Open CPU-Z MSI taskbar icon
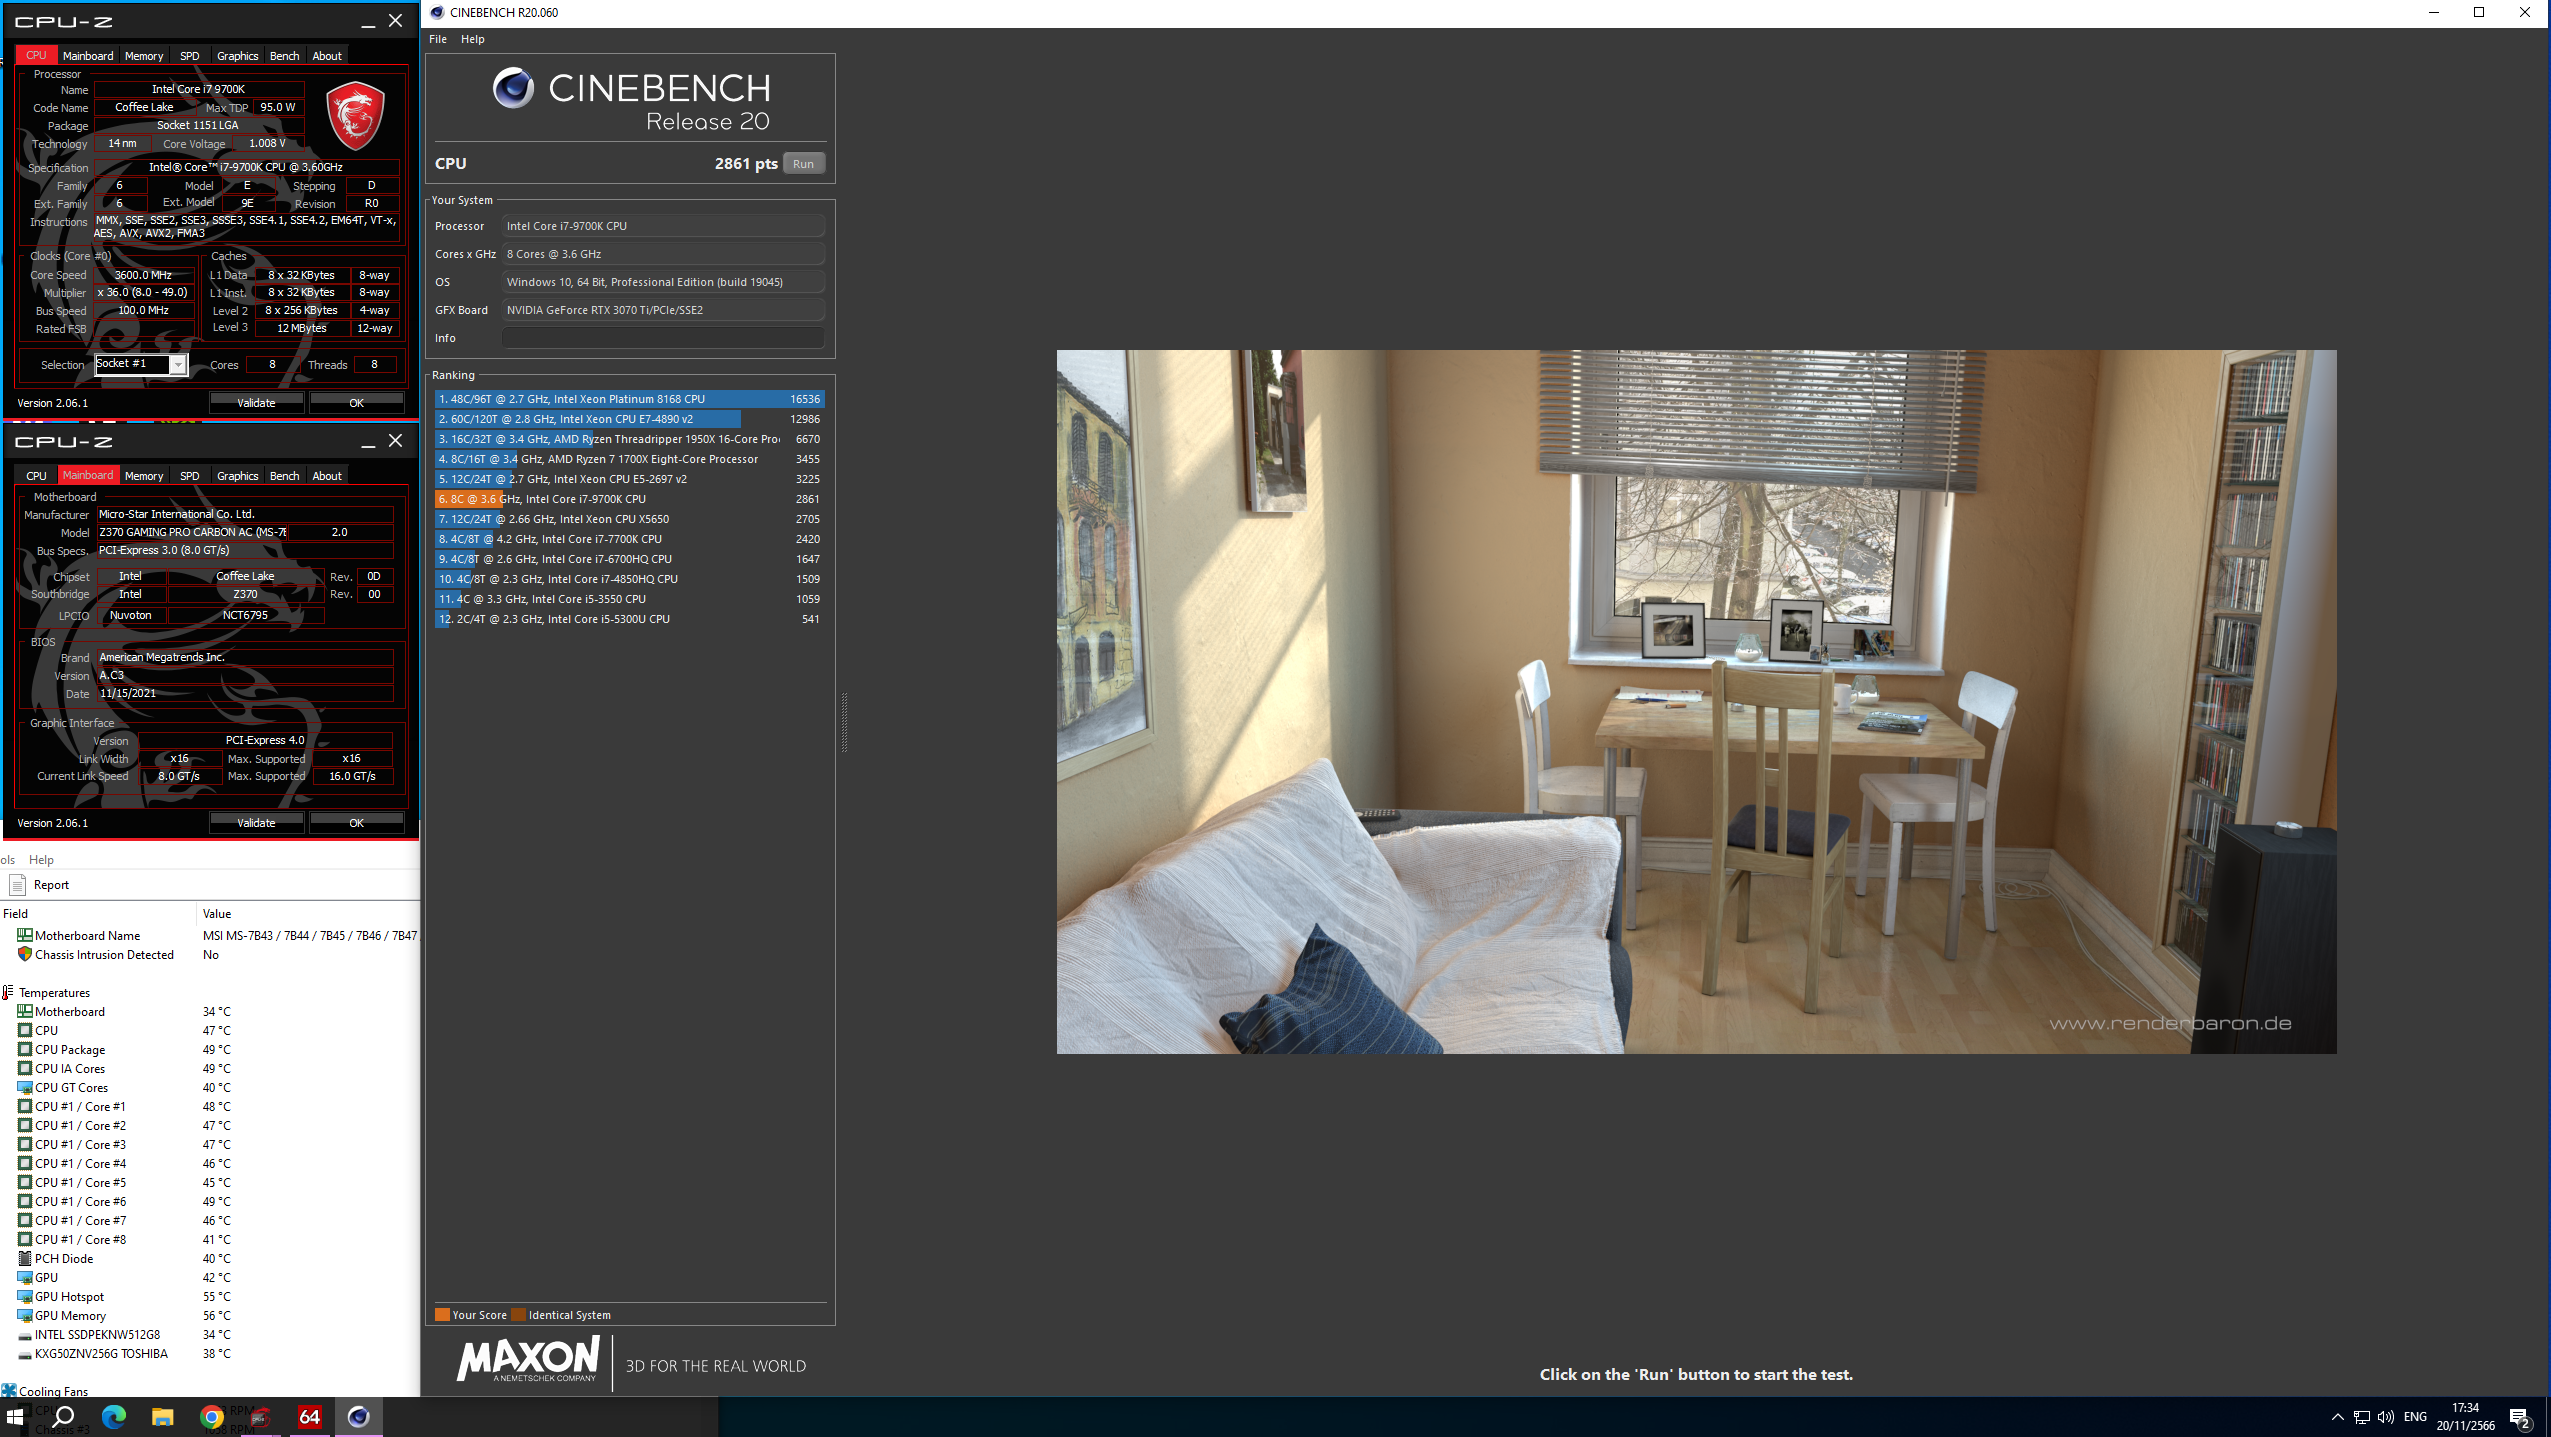Screen dimensions: 2551x1437 tap(260, 1416)
